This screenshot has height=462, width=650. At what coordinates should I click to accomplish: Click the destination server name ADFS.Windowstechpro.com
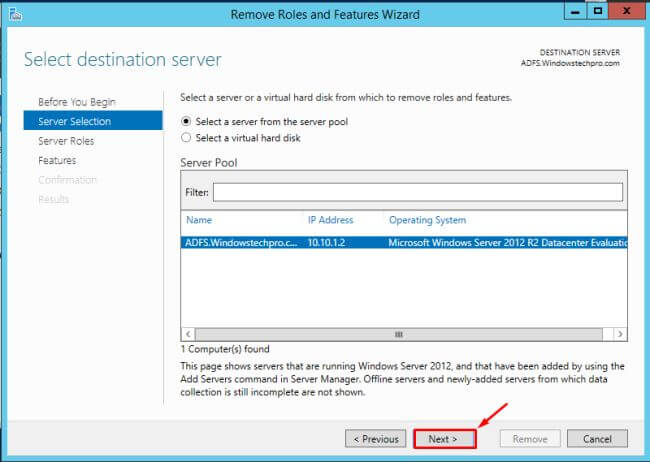(570, 63)
